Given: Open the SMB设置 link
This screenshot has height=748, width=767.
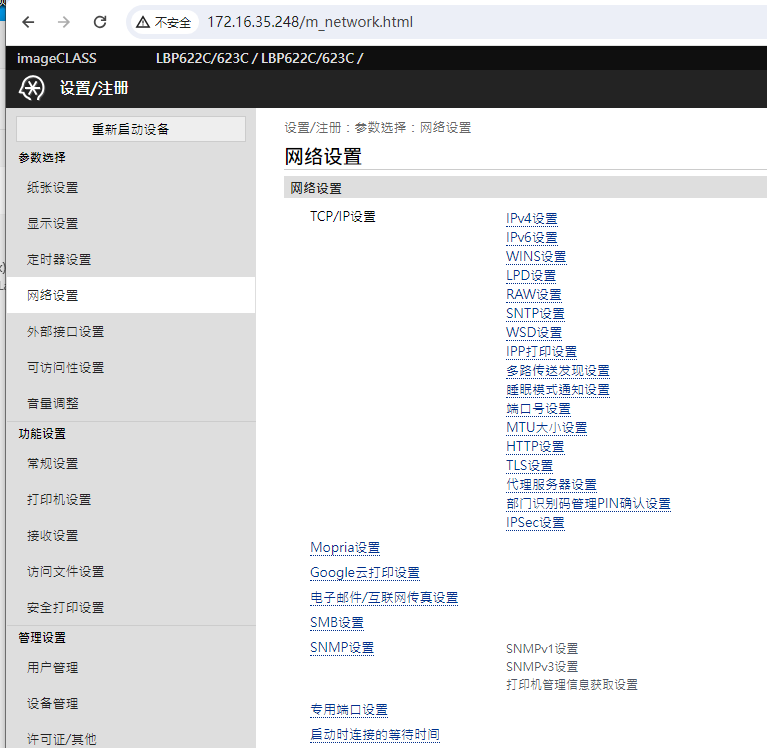Looking at the screenshot, I should (x=338, y=623).
